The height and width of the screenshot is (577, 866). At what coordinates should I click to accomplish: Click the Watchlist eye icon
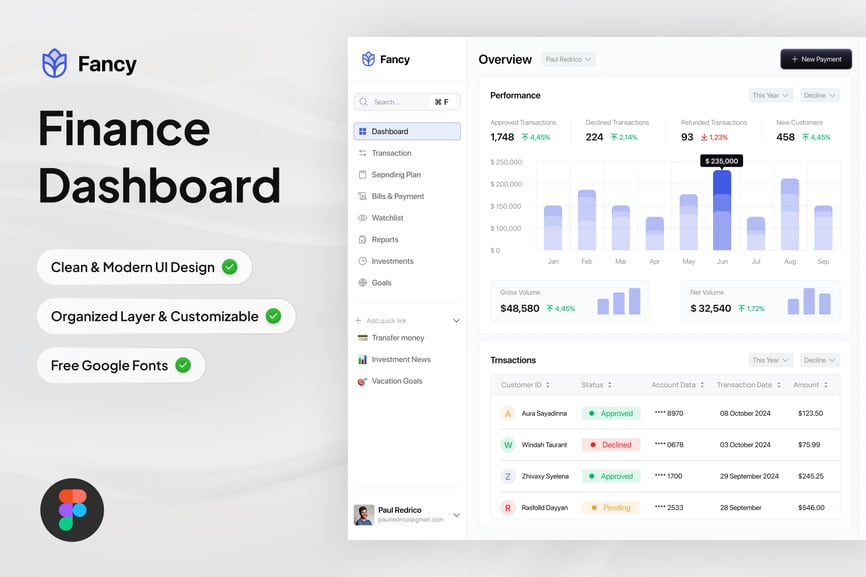[x=362, y=218]
